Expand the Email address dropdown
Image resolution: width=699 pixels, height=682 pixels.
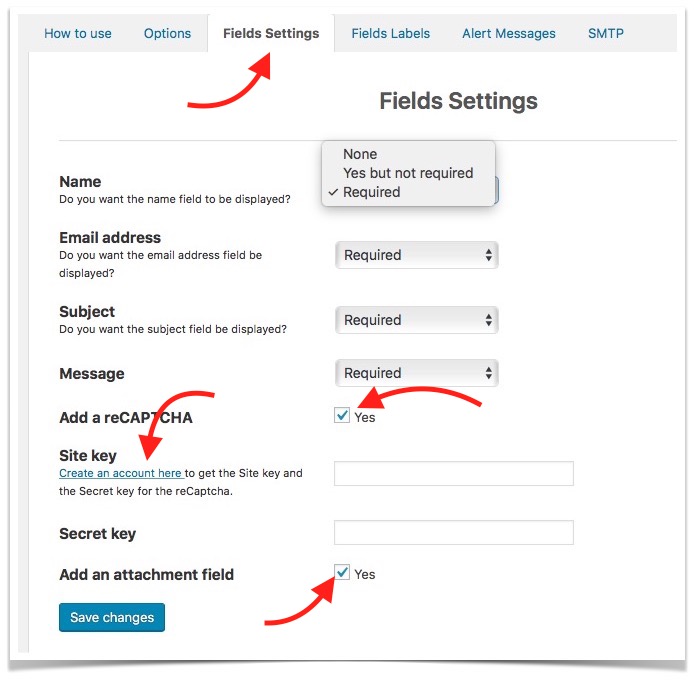pos(416,255)
